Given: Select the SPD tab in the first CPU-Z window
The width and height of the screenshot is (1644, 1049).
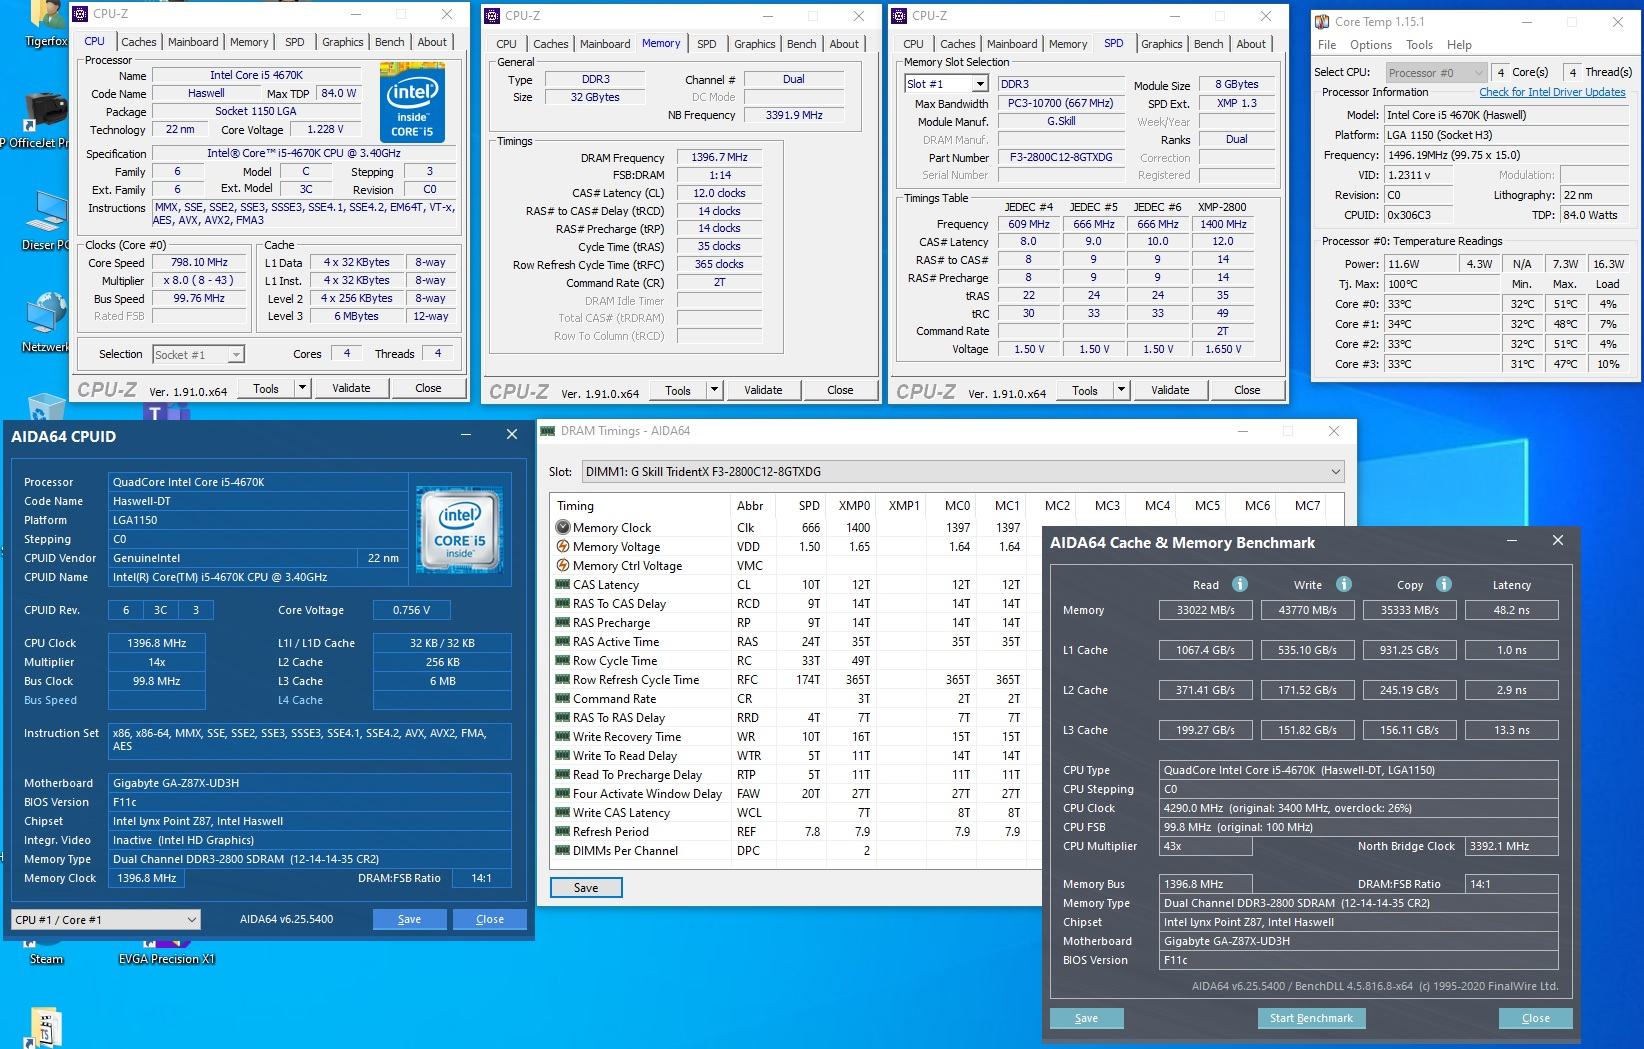Looking at the screenshot, I should click(294, 42).
